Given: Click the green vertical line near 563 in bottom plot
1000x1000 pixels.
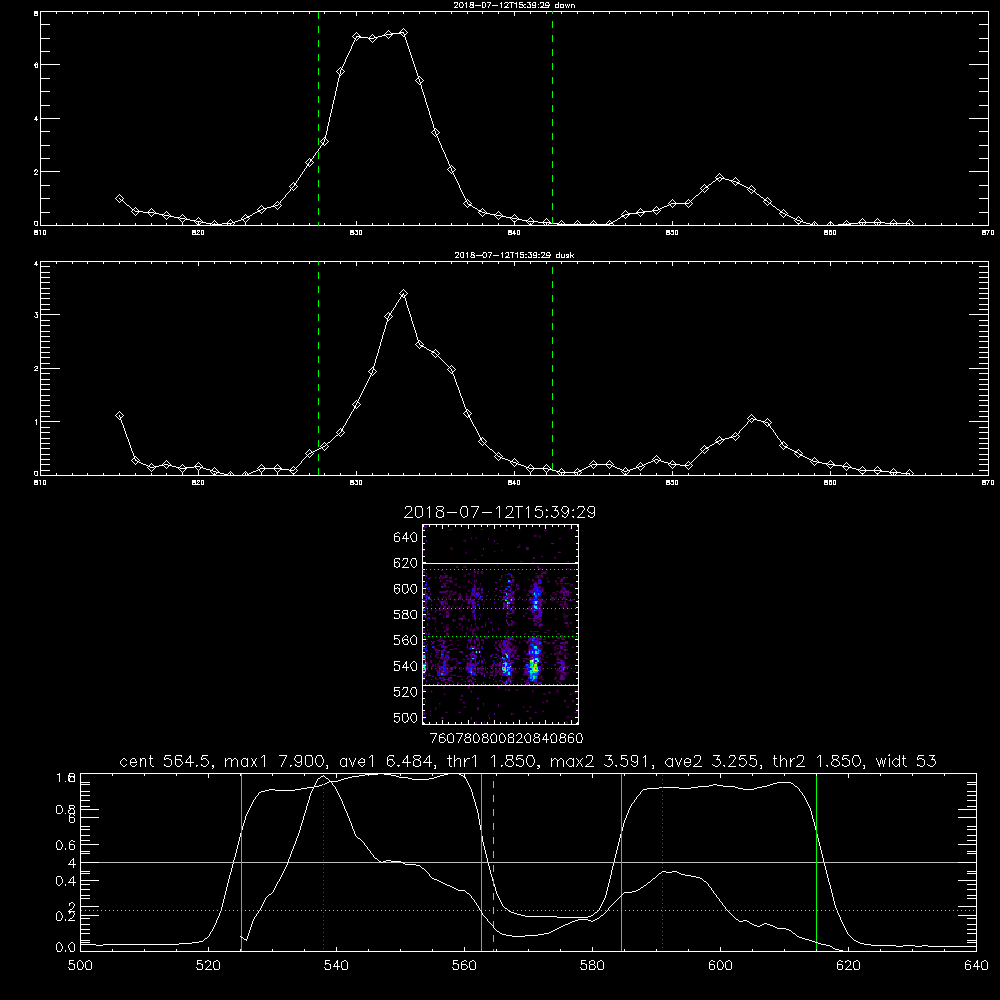Looking at the screenshot, I should pos(482,862).
